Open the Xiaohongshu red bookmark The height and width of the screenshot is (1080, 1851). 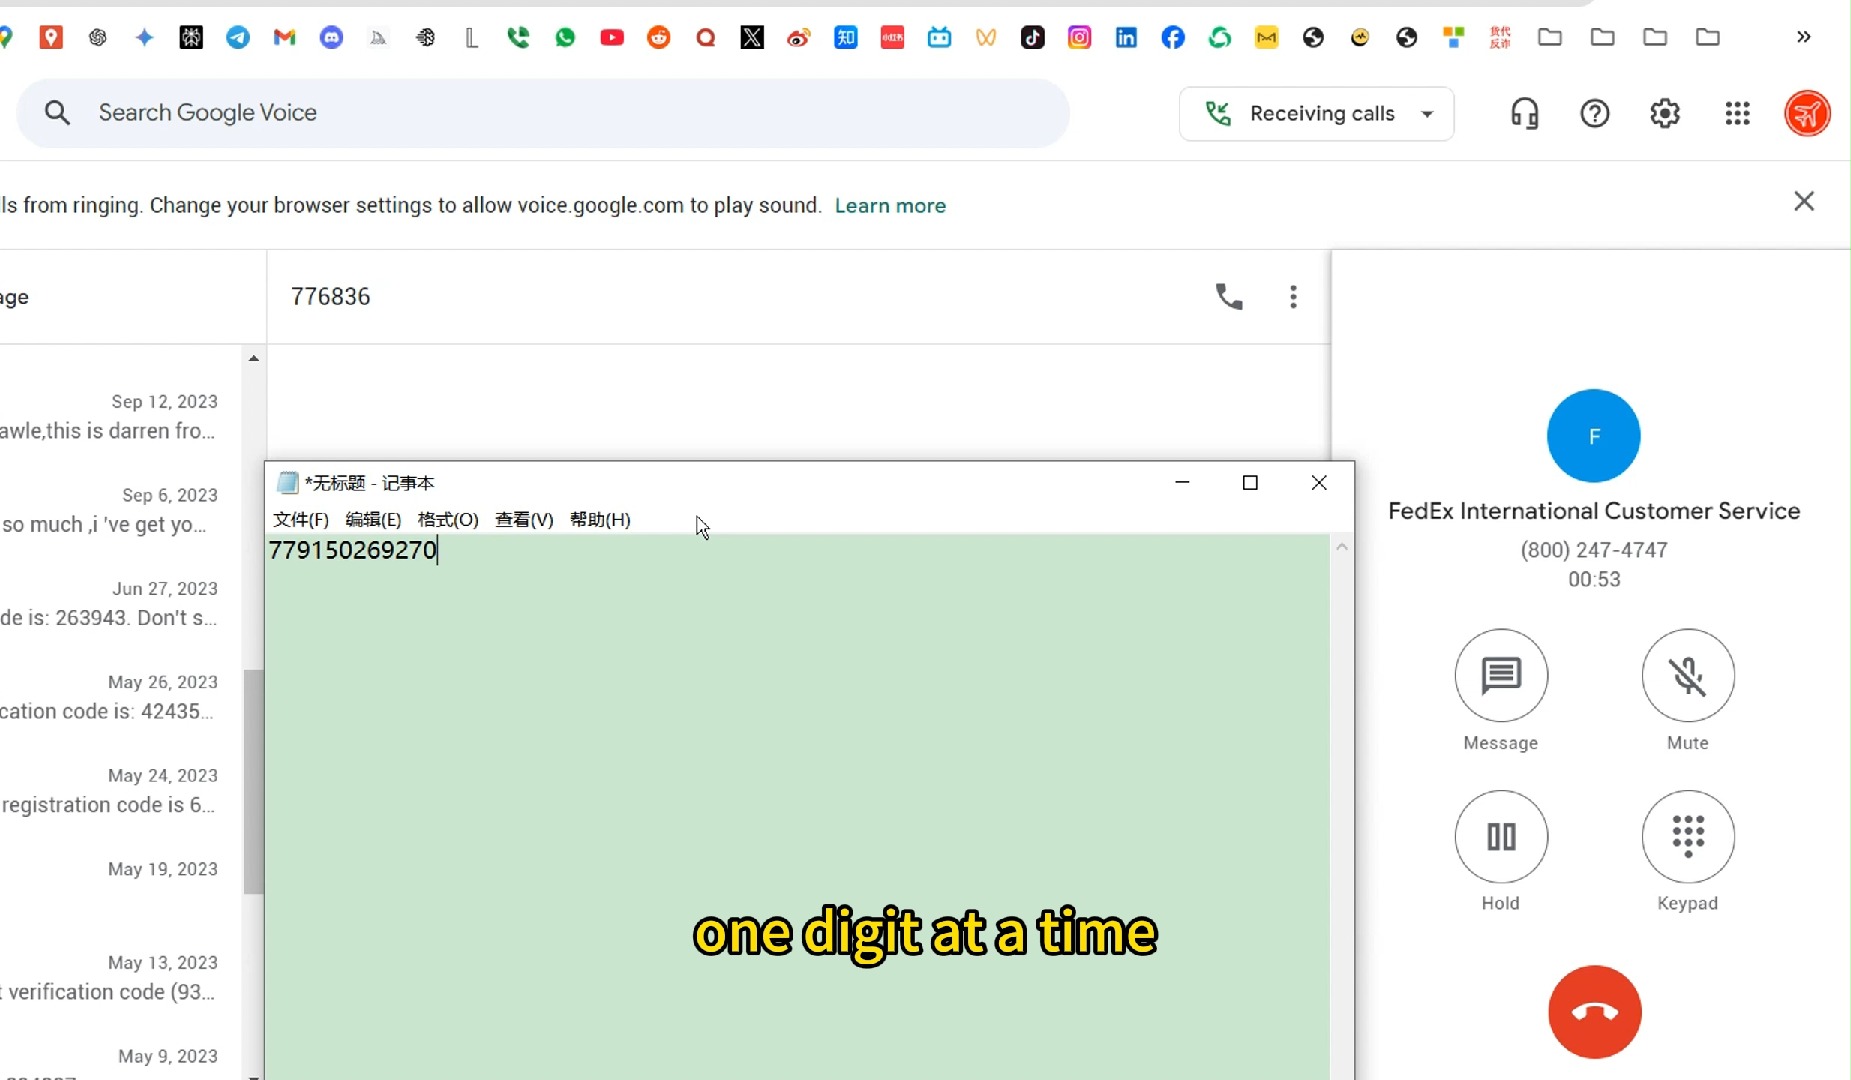click(x=893, y=38)
